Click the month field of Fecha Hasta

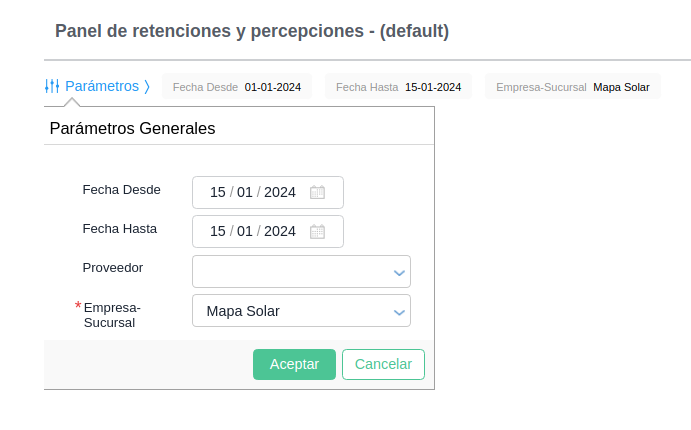point(245,231)
